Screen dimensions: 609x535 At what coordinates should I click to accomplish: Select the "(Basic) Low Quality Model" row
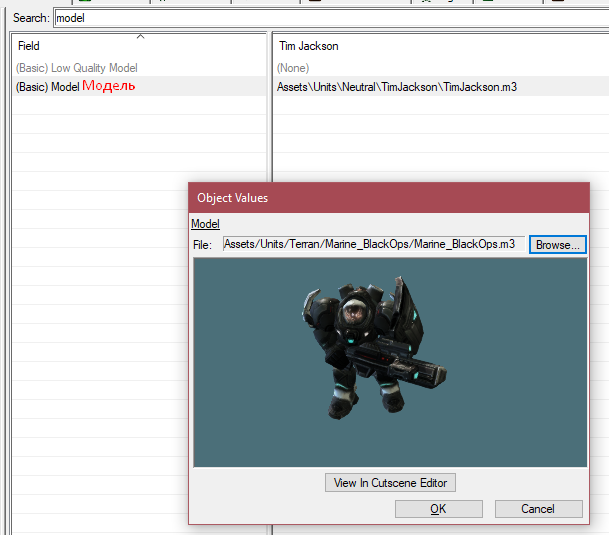139,68
